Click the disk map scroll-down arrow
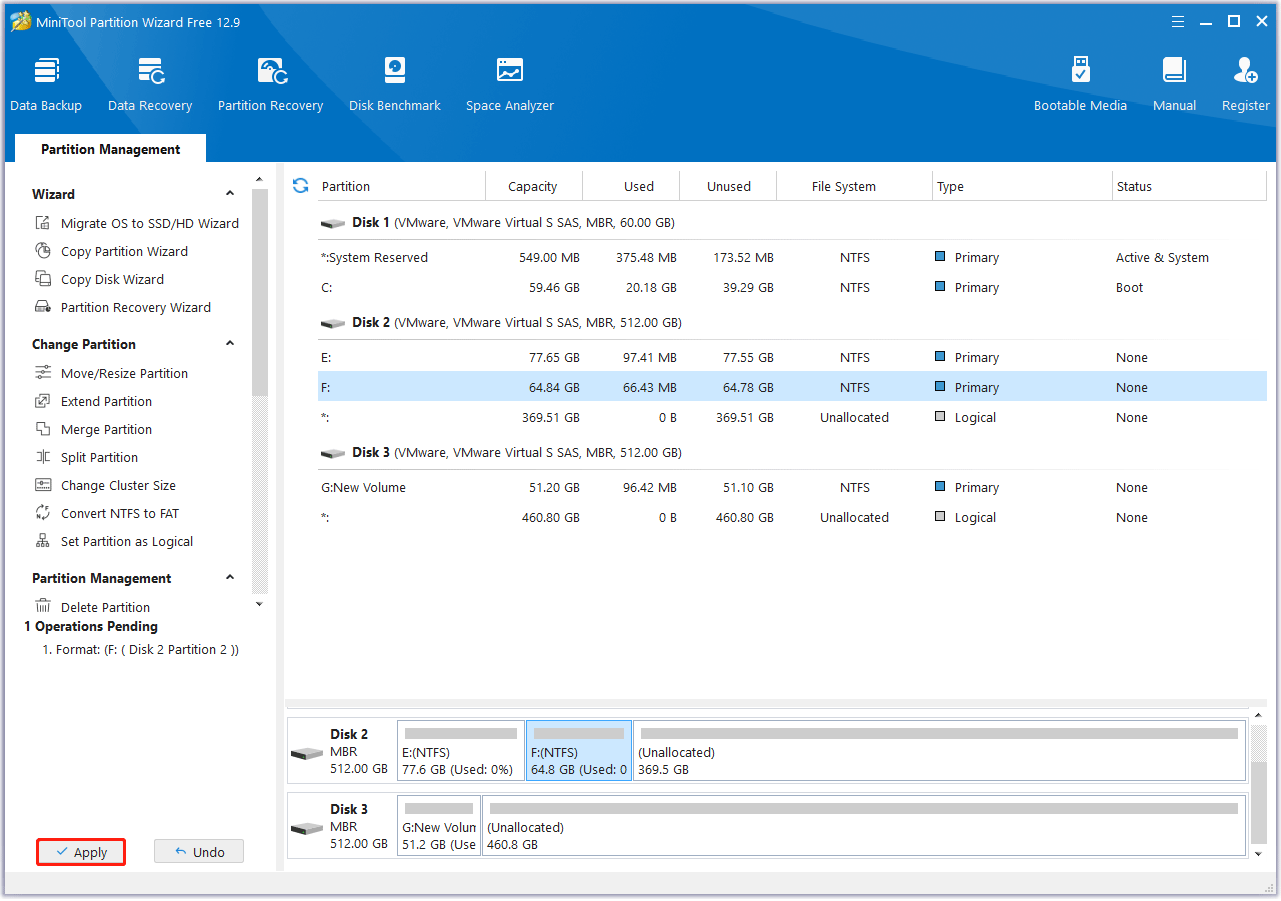 [x=1259, y=854]
